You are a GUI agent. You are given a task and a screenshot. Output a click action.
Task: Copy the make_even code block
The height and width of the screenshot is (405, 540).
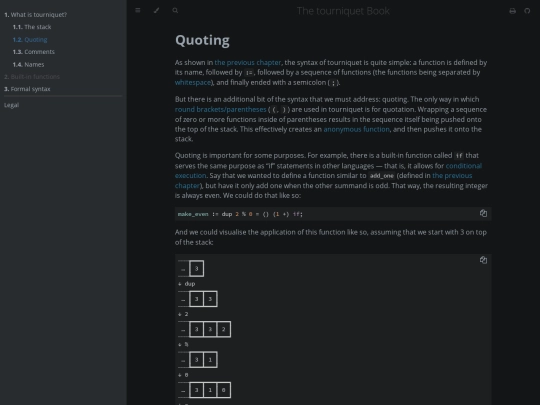tap(483, 213)
